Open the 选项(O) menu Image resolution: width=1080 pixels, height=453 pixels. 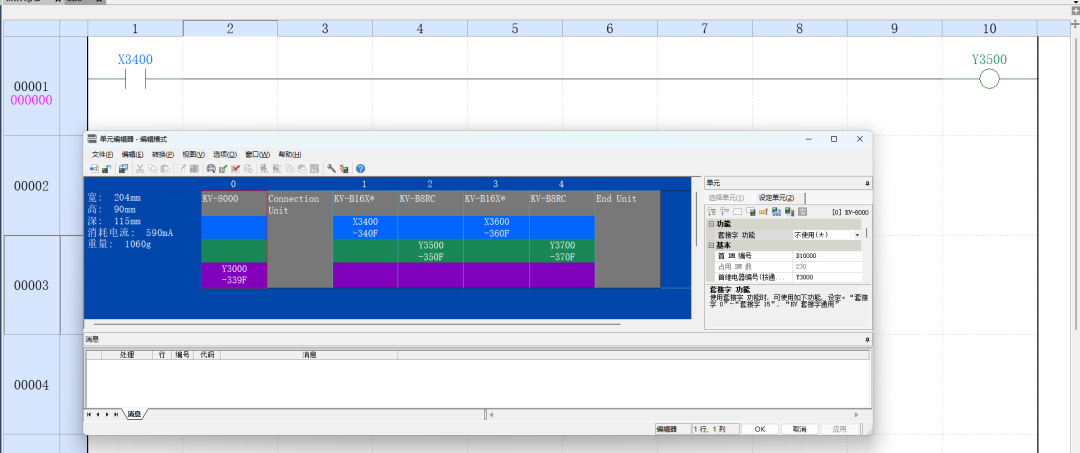(x=225, y=154)
